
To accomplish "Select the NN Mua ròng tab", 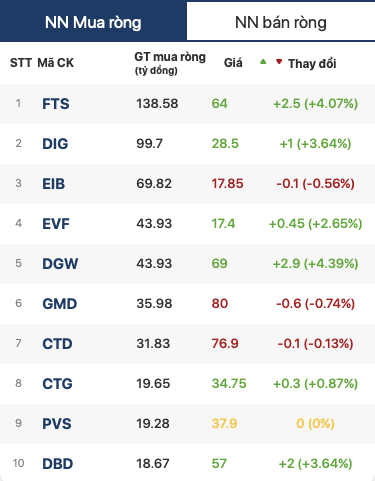I will [93, 21].
